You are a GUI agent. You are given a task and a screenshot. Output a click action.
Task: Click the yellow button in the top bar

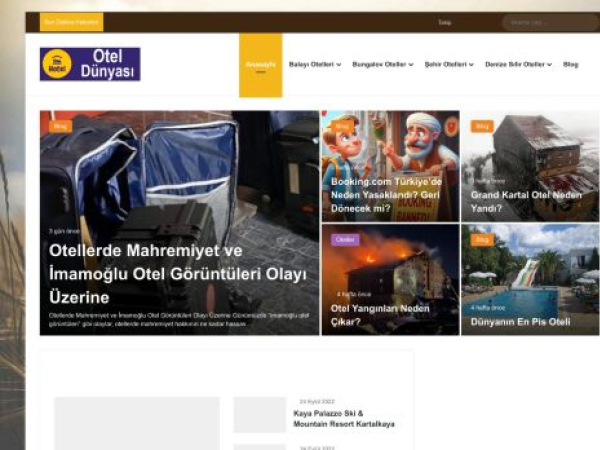point(72,22)
